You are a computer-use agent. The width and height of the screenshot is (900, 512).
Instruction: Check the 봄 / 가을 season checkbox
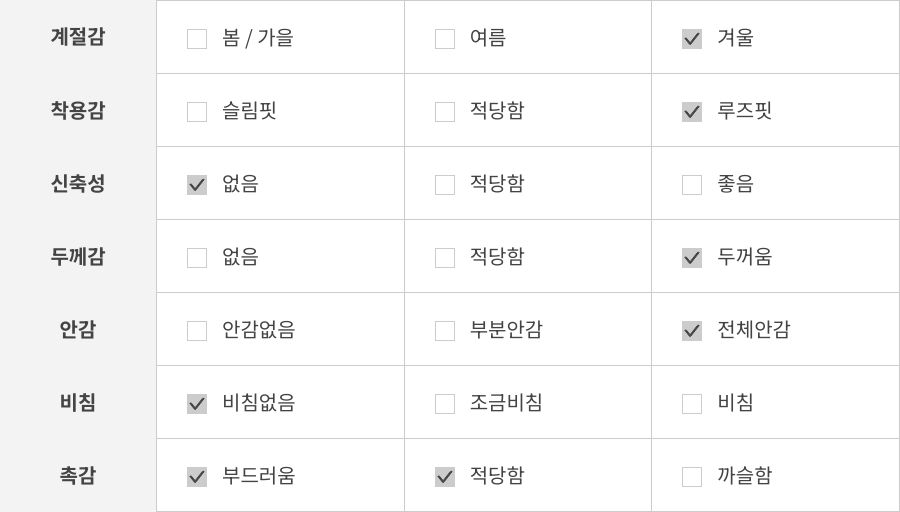pyautogui.click(x=197, y=39)
